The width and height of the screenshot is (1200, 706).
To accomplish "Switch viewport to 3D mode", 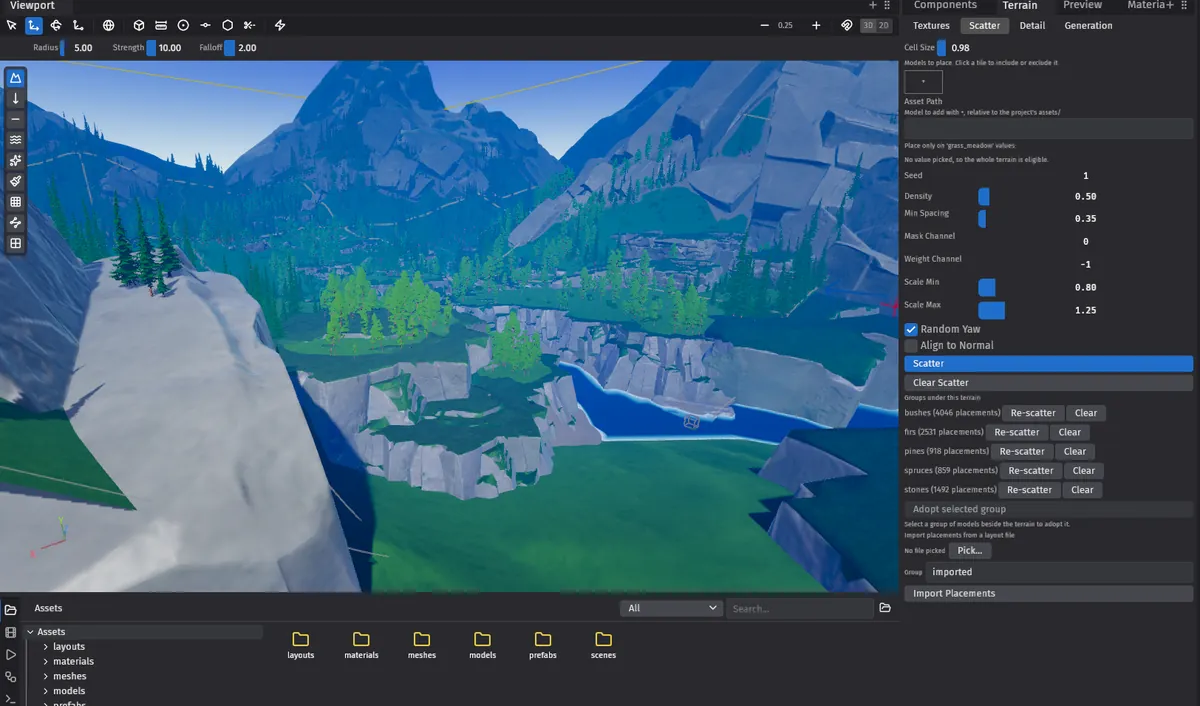I will (868, 25).
